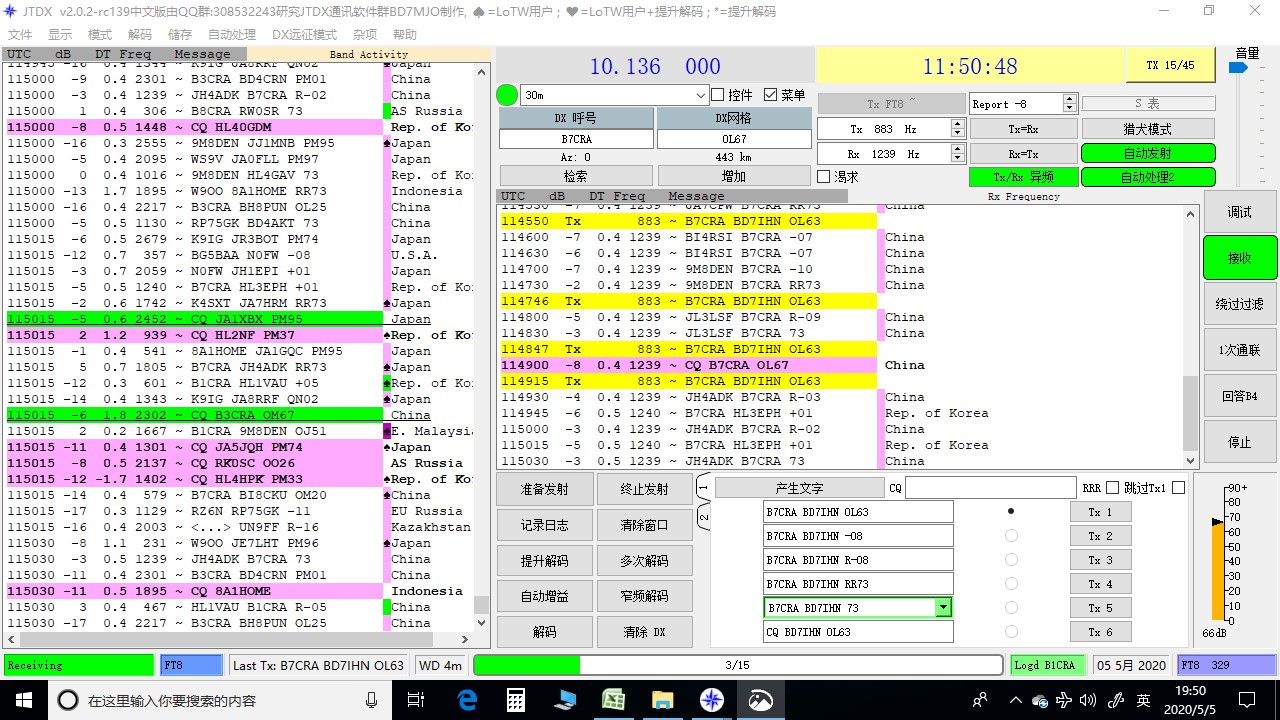This screenshot has height=720, width=1280.
Task: Open Task View on the taskbar
Action: pos(418,700)
